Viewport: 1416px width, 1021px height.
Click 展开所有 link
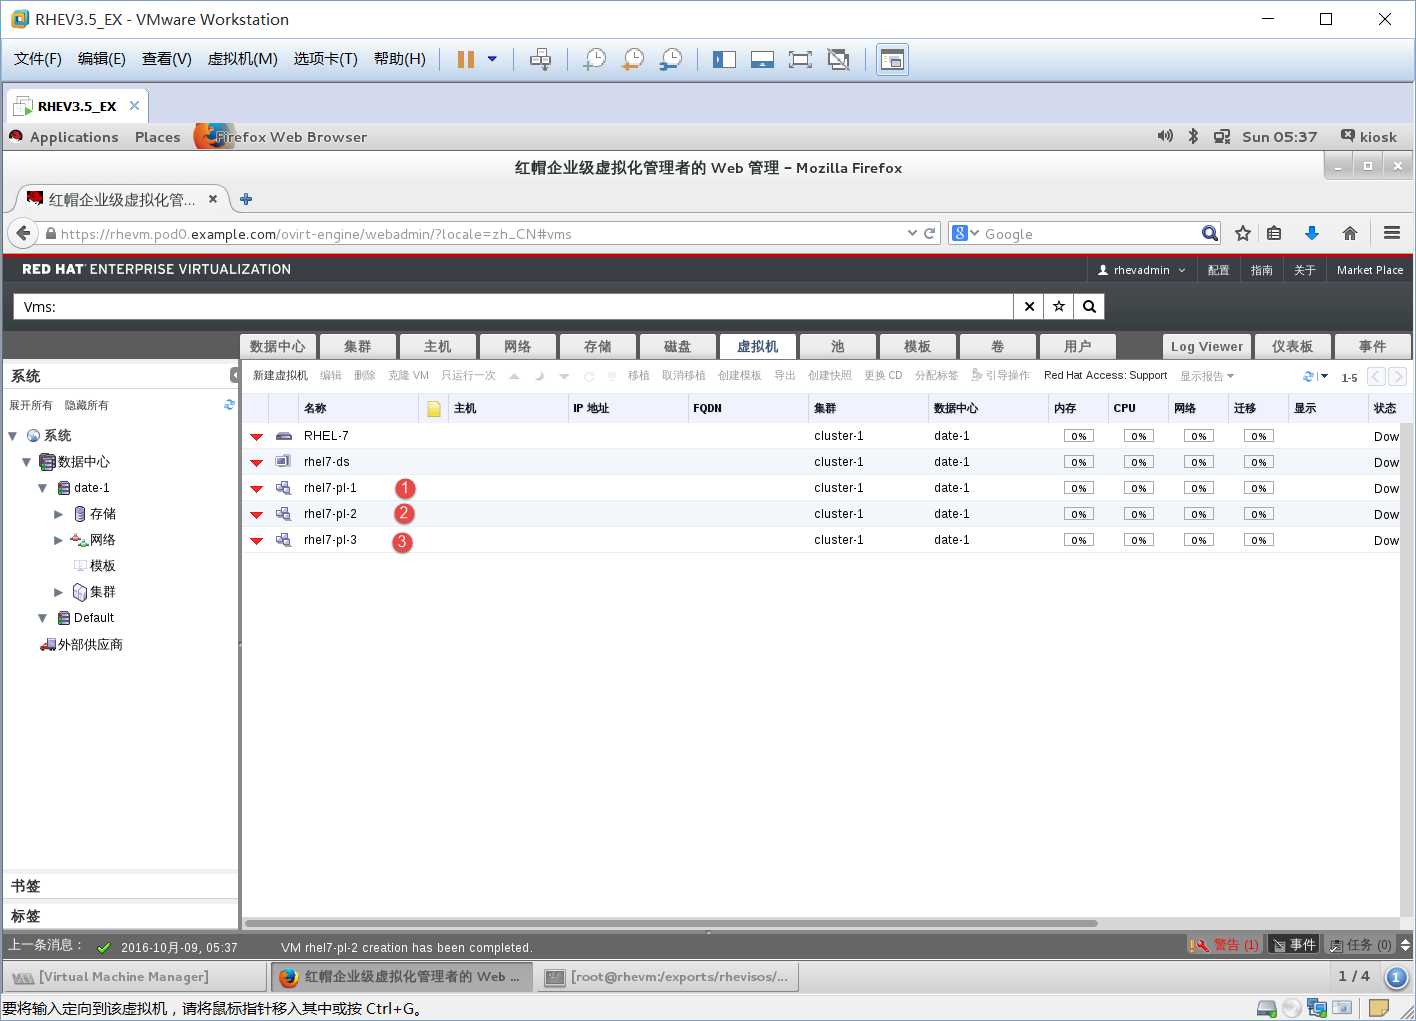(x=31, y=405)
